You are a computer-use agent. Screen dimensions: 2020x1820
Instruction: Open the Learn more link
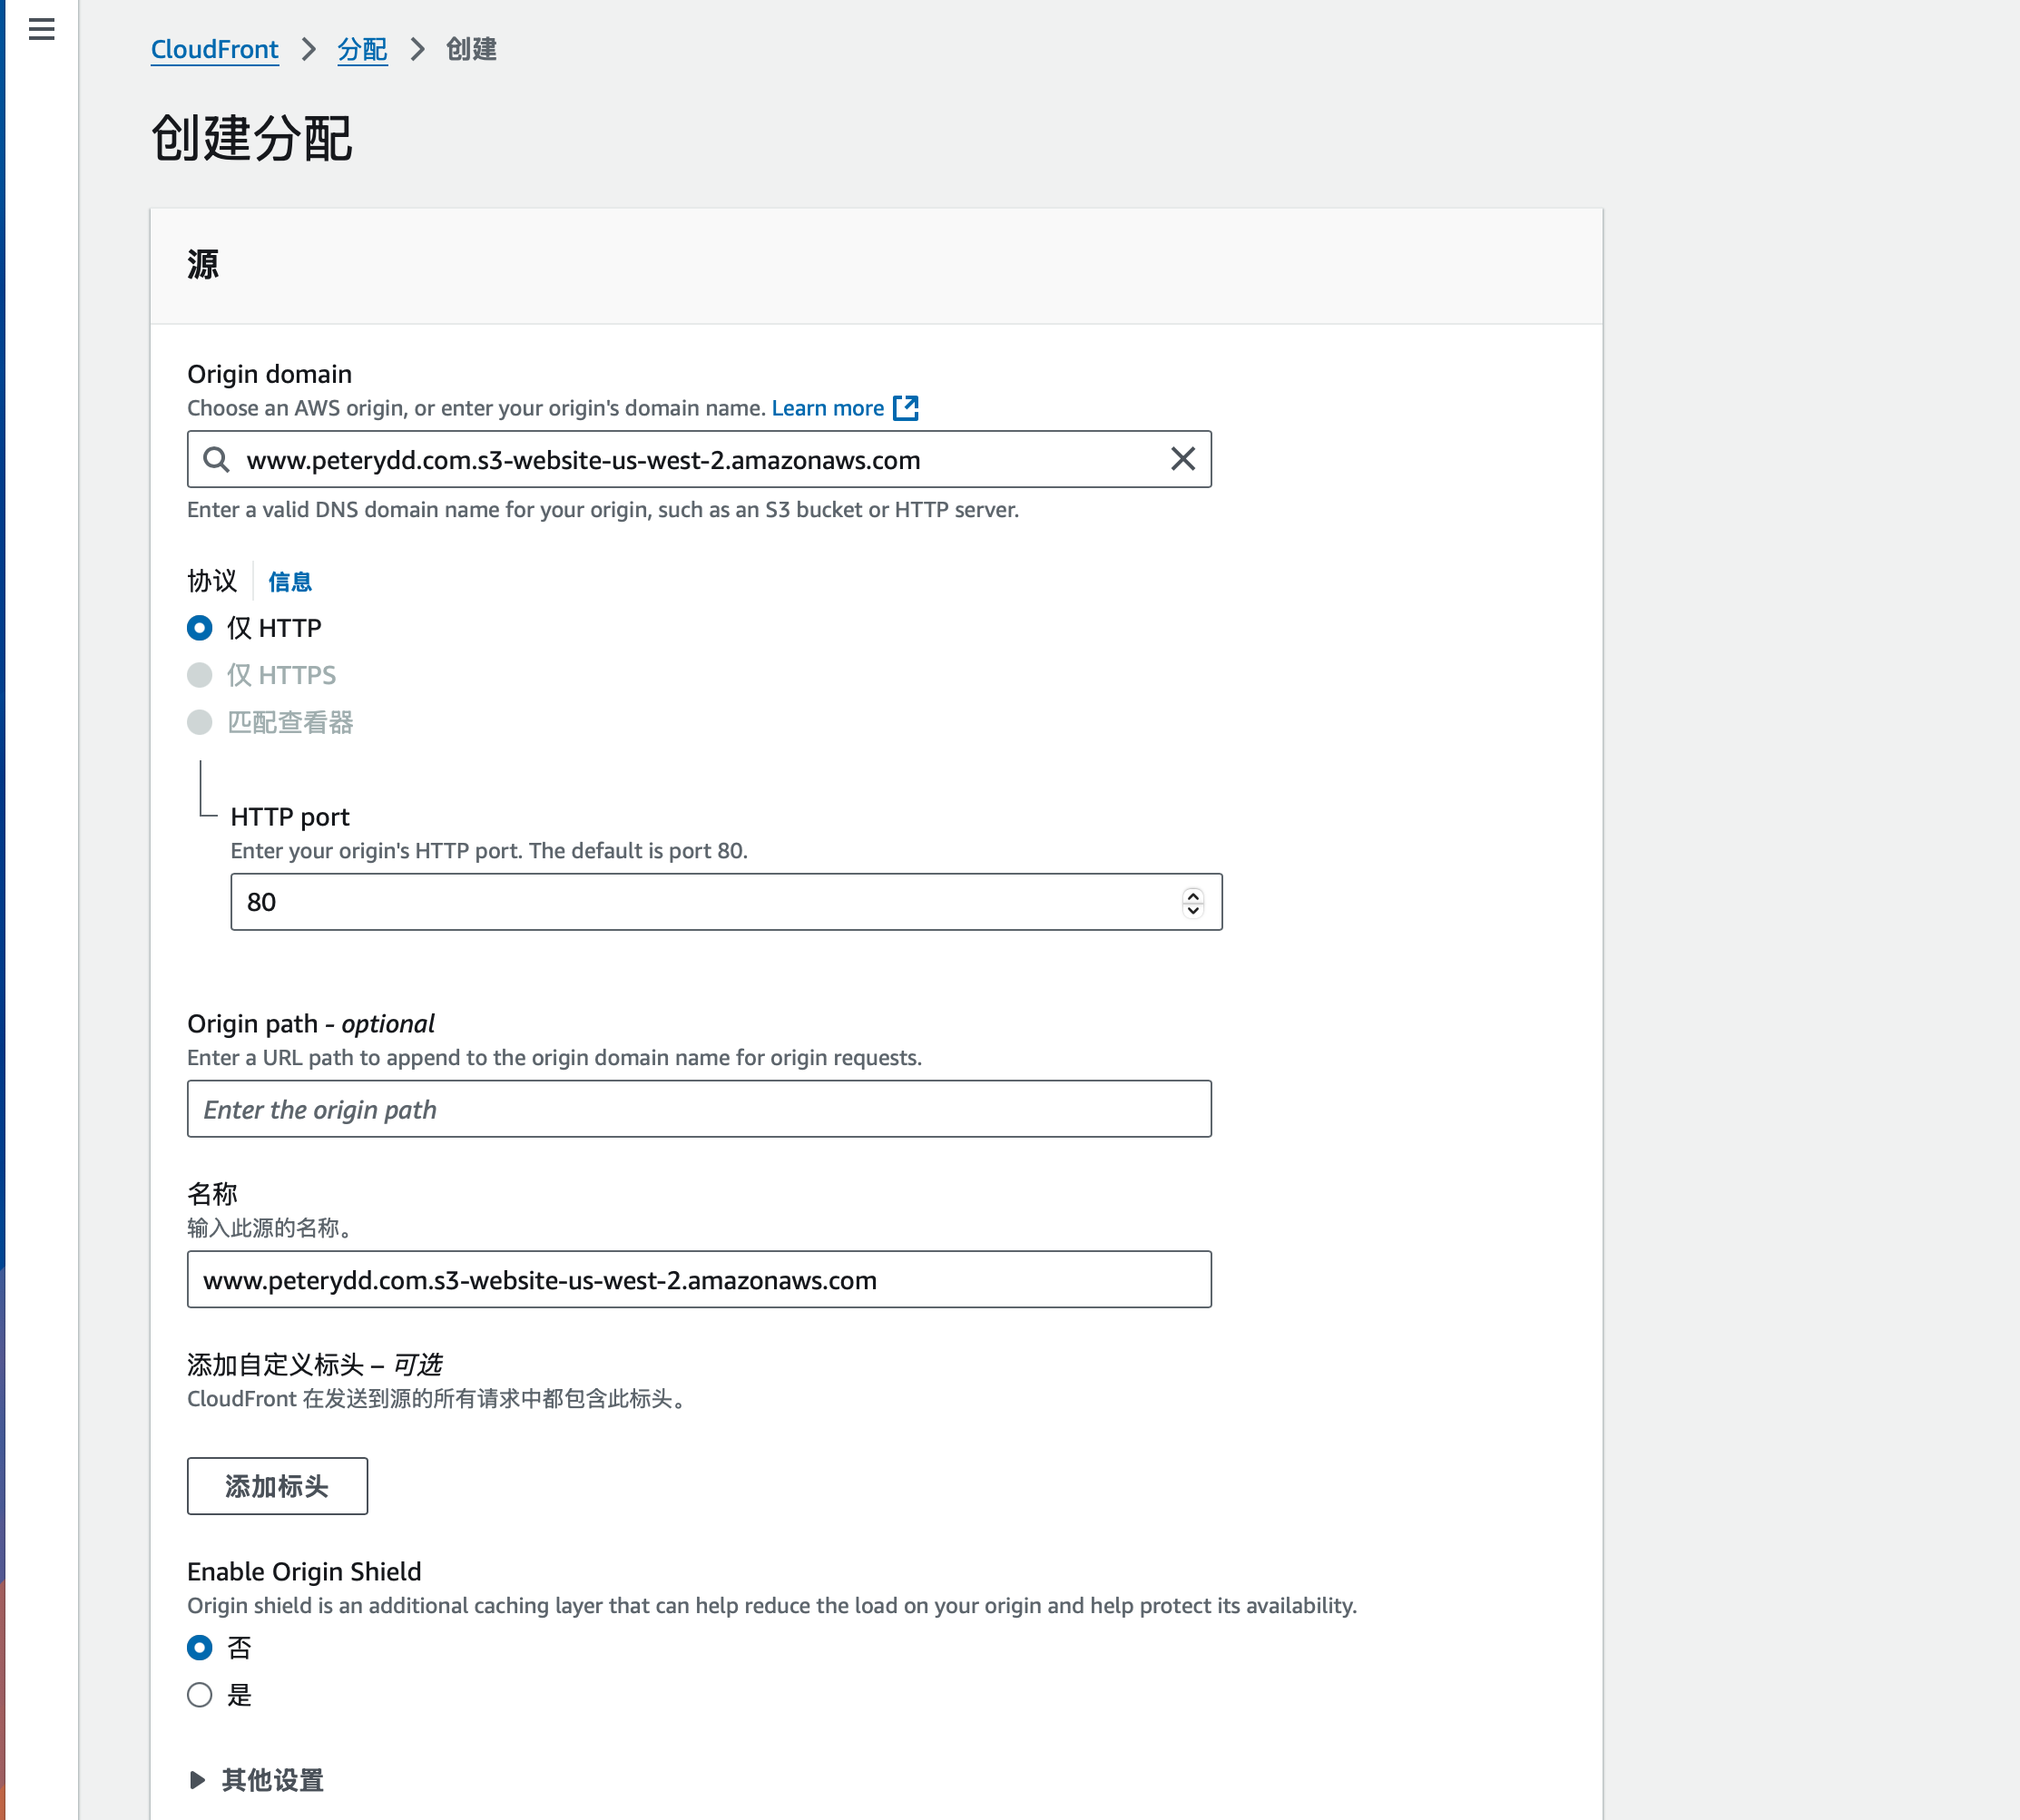tap(827, 408)
